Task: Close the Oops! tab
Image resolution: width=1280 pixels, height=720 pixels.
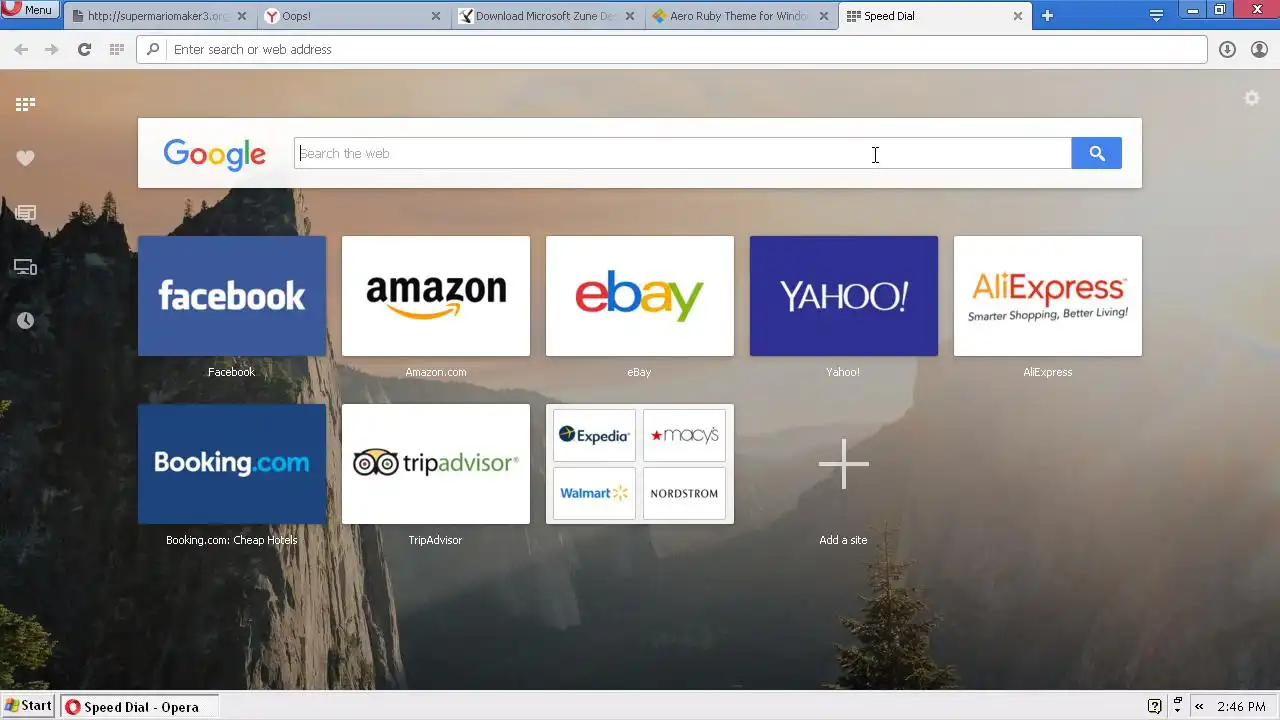Action: [436, 16]
